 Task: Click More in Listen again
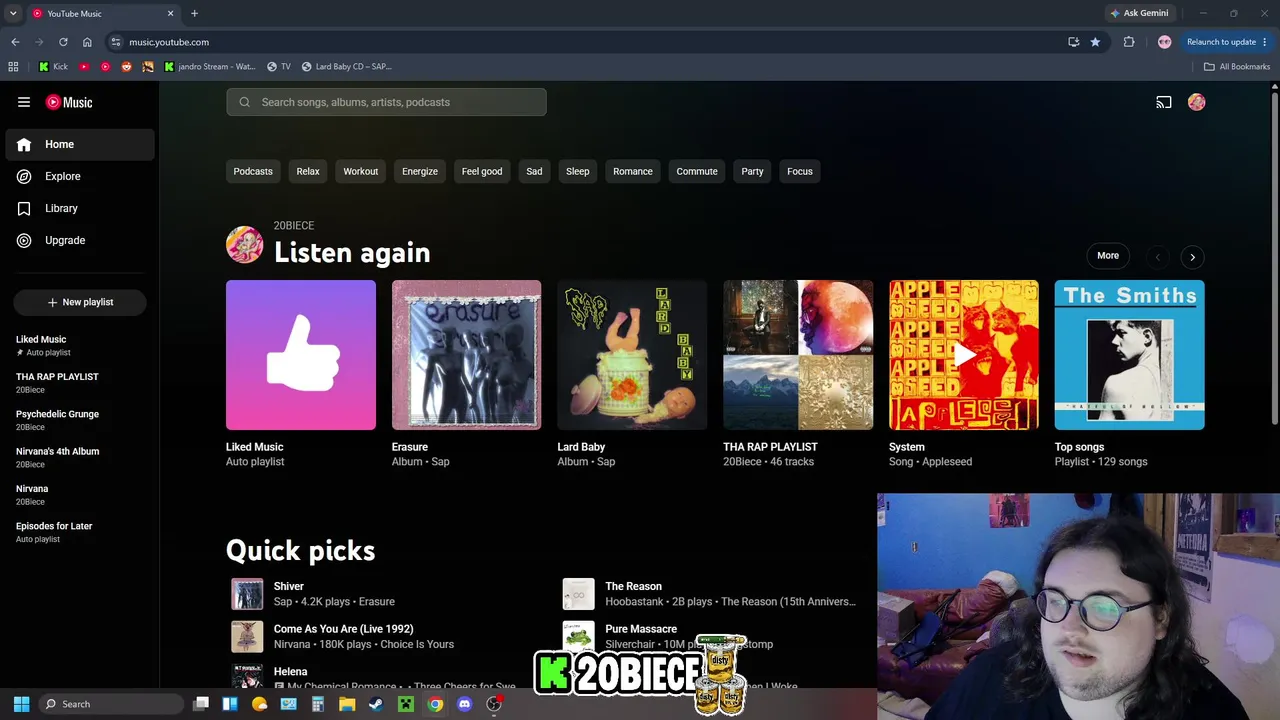pos(1108,256)
